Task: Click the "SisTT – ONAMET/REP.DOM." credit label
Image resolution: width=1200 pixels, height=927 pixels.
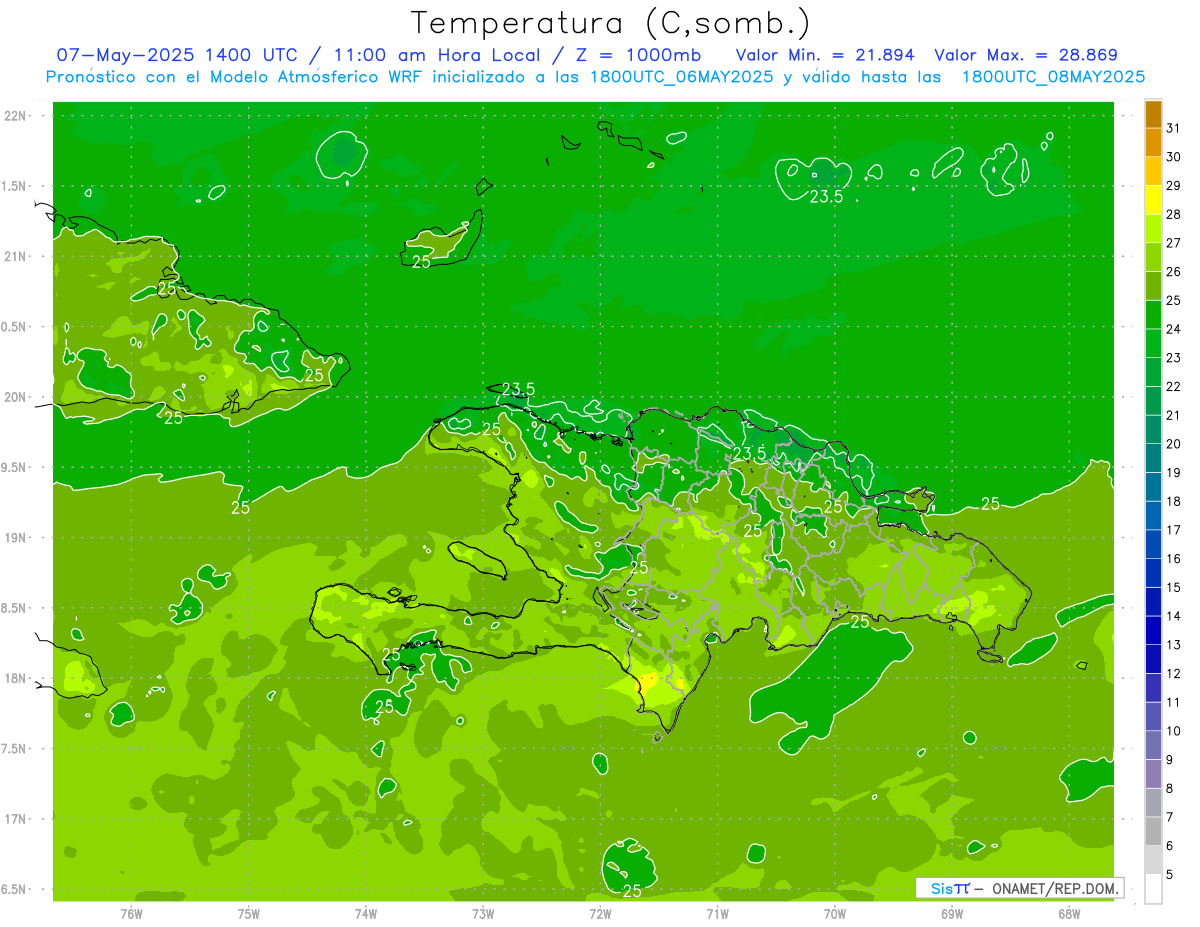Action: pos(1020,888)
